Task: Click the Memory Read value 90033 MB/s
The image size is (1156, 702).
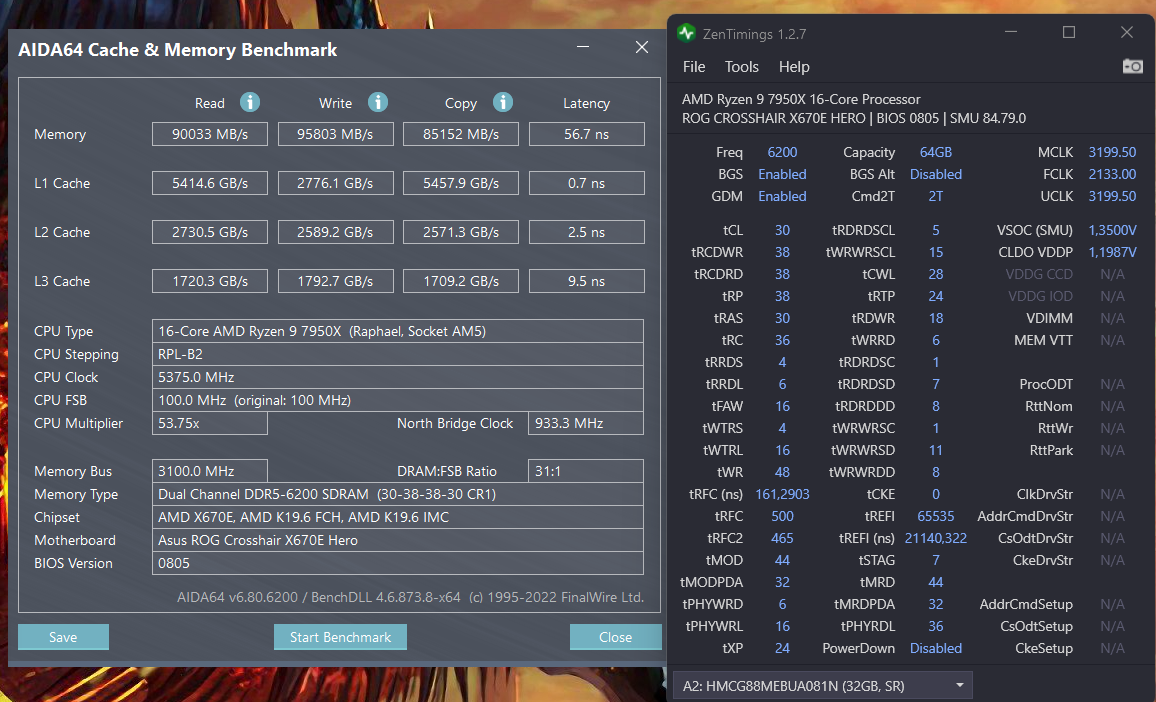Action: pyautogui.click(x=210, y=134)
